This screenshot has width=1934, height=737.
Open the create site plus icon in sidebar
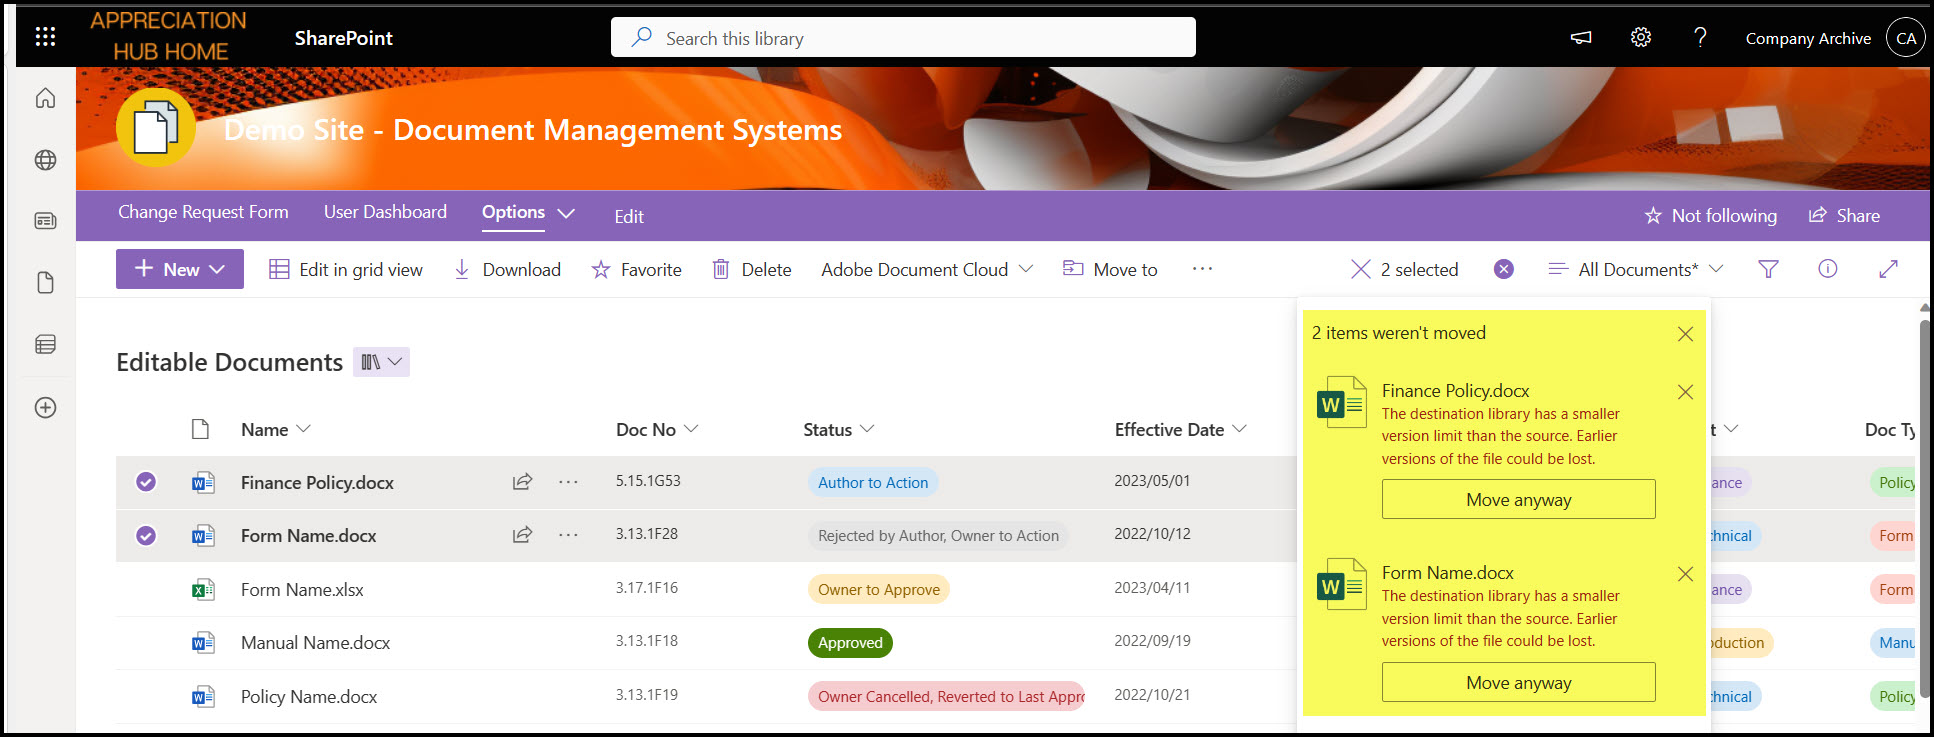(45, 407)
